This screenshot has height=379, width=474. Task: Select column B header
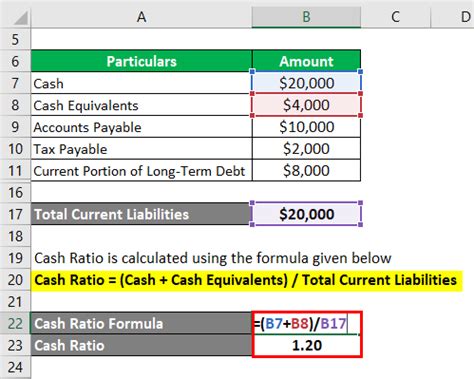306,17
